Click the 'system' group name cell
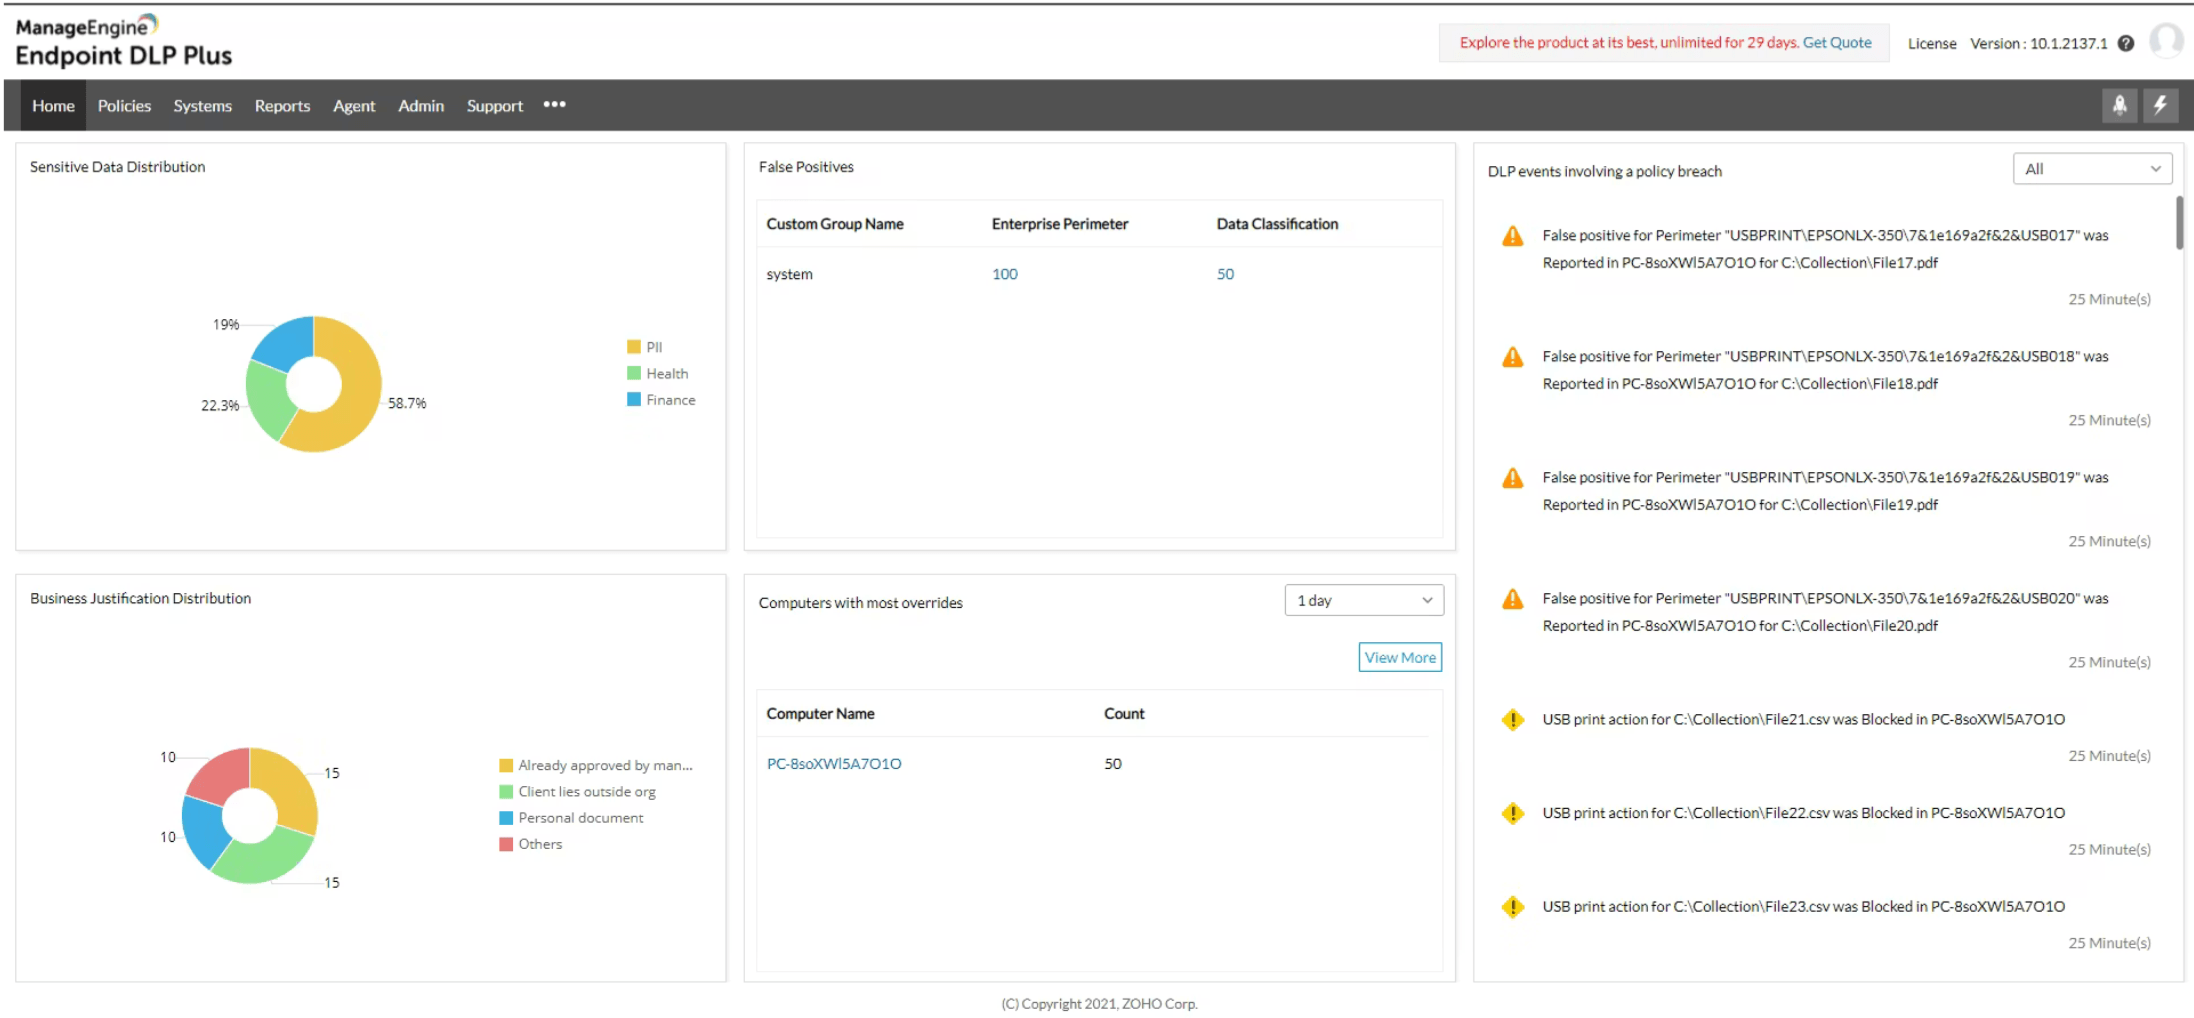 pyautogui.click(x=789, y=274)
